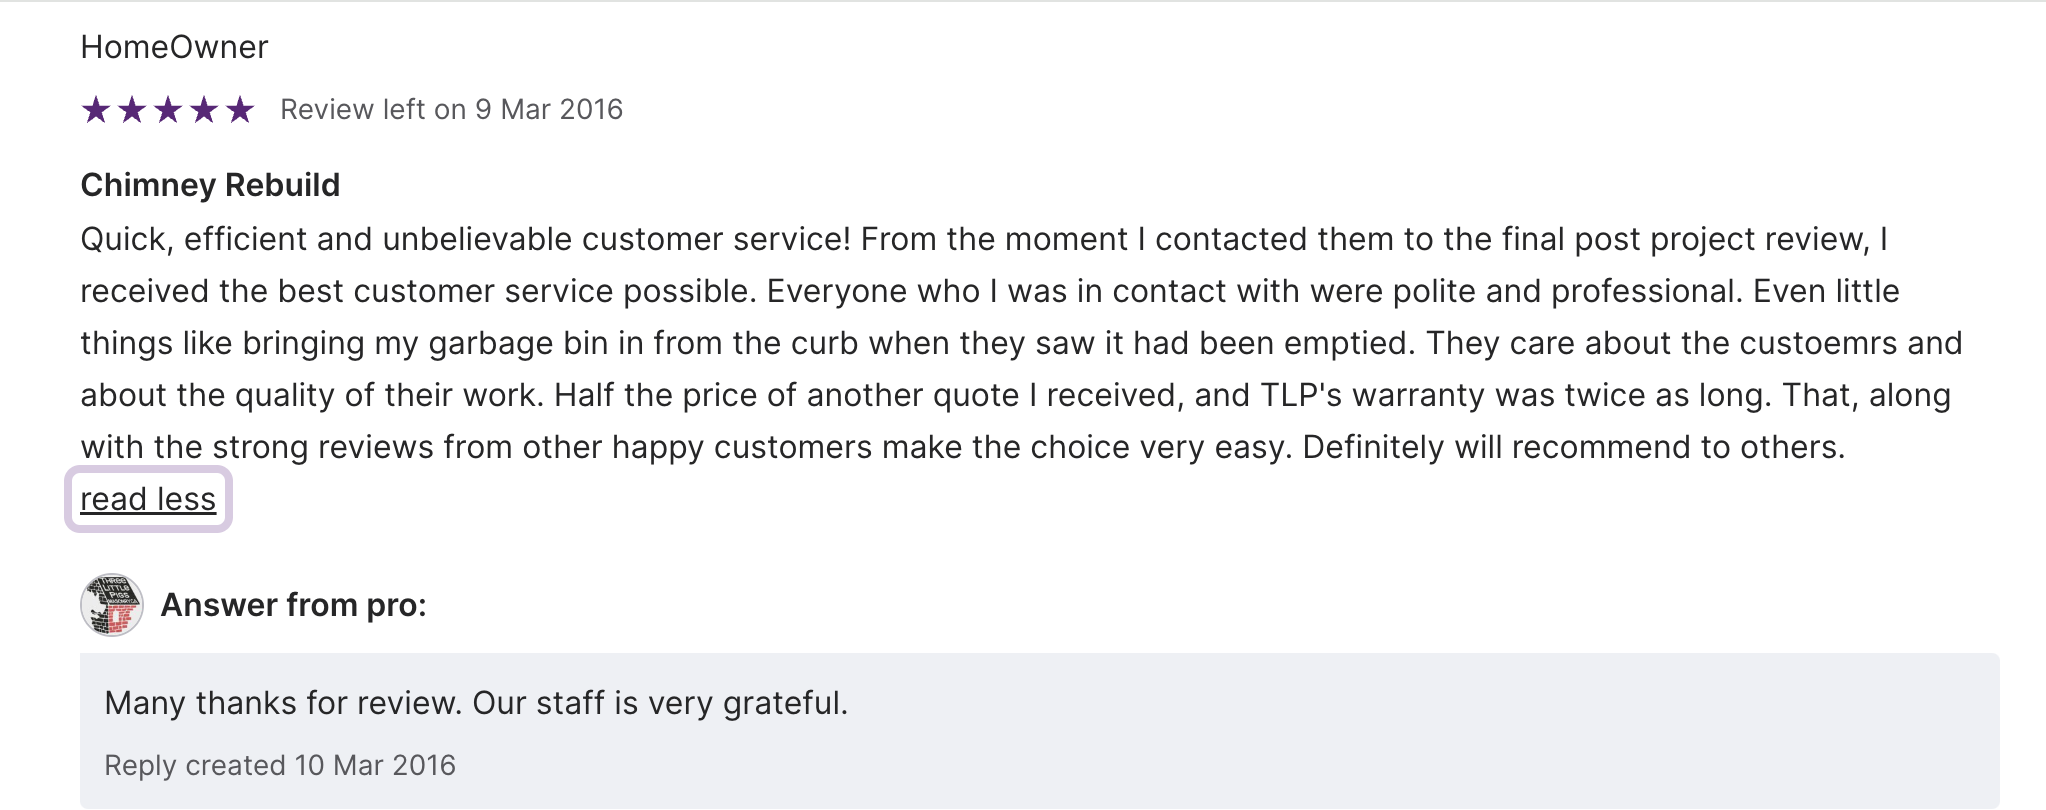This screenshot has height=810, width=2046.
Task: Click the review date 9 Mar 2016
Action: coord(549,109)
